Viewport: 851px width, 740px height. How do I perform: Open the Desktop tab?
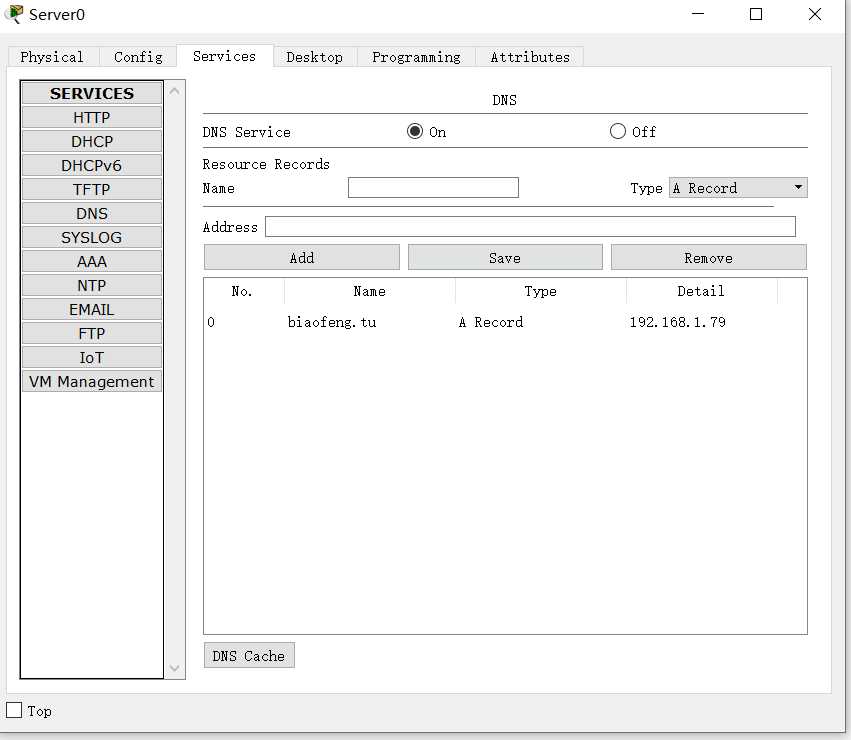314,57
